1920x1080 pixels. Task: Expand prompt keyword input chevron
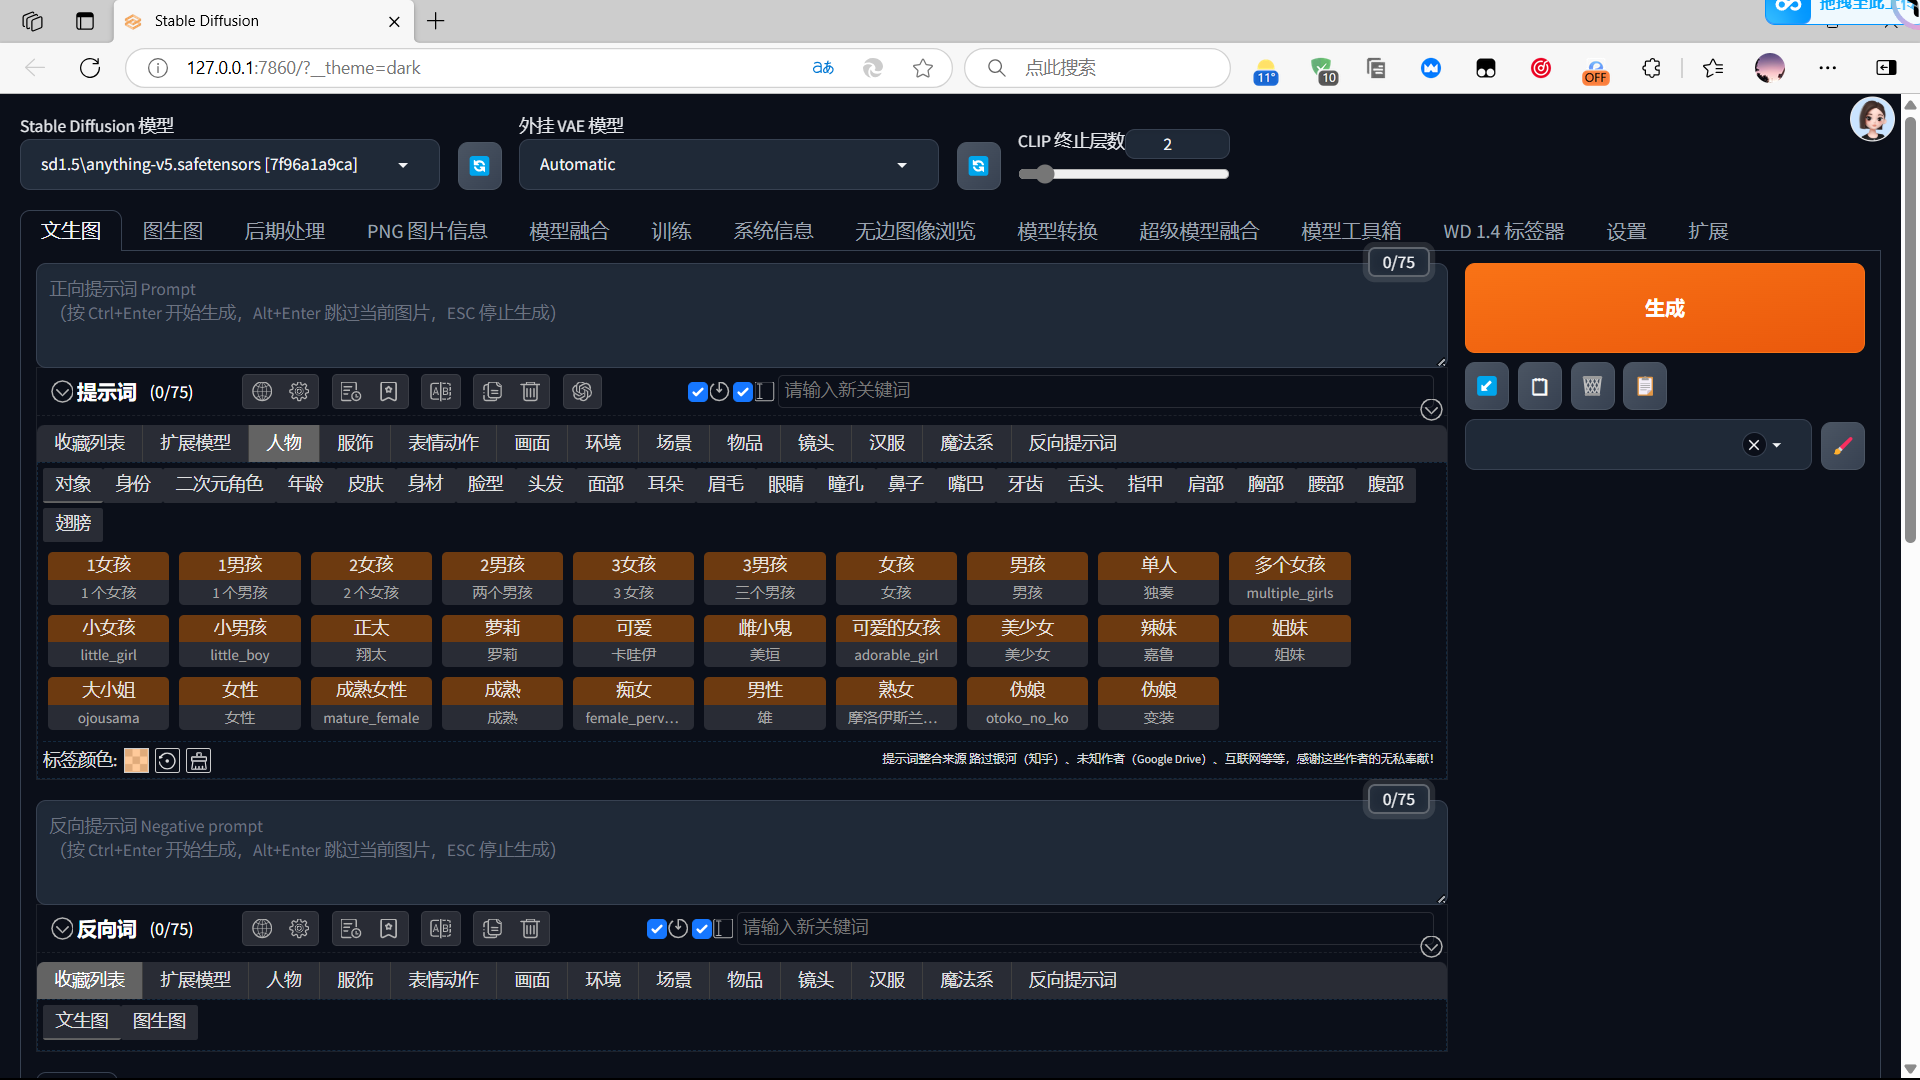(1431, 410)
